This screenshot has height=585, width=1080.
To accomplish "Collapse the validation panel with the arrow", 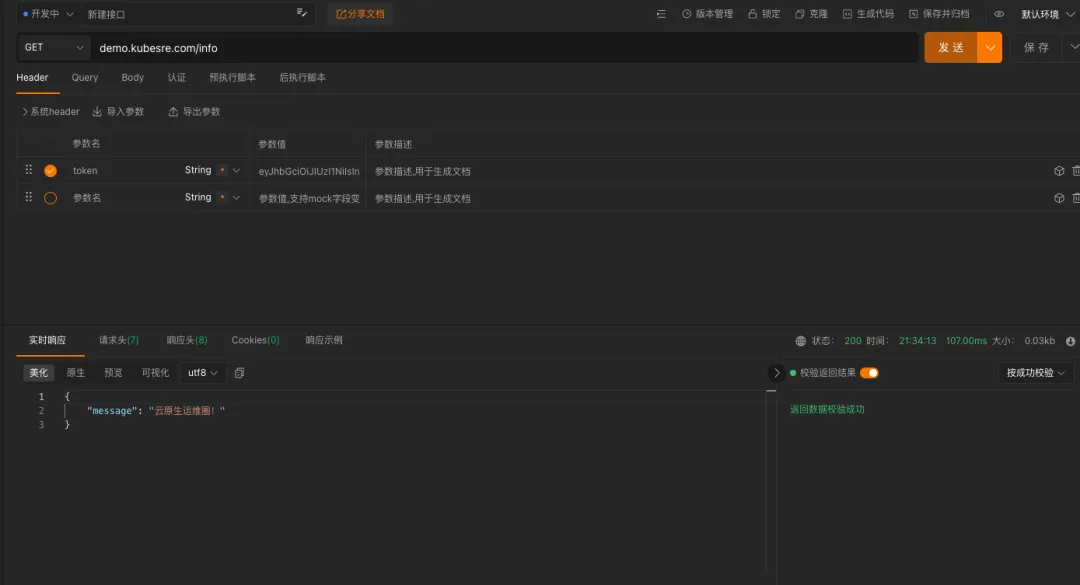I will [x=776, y=373].
